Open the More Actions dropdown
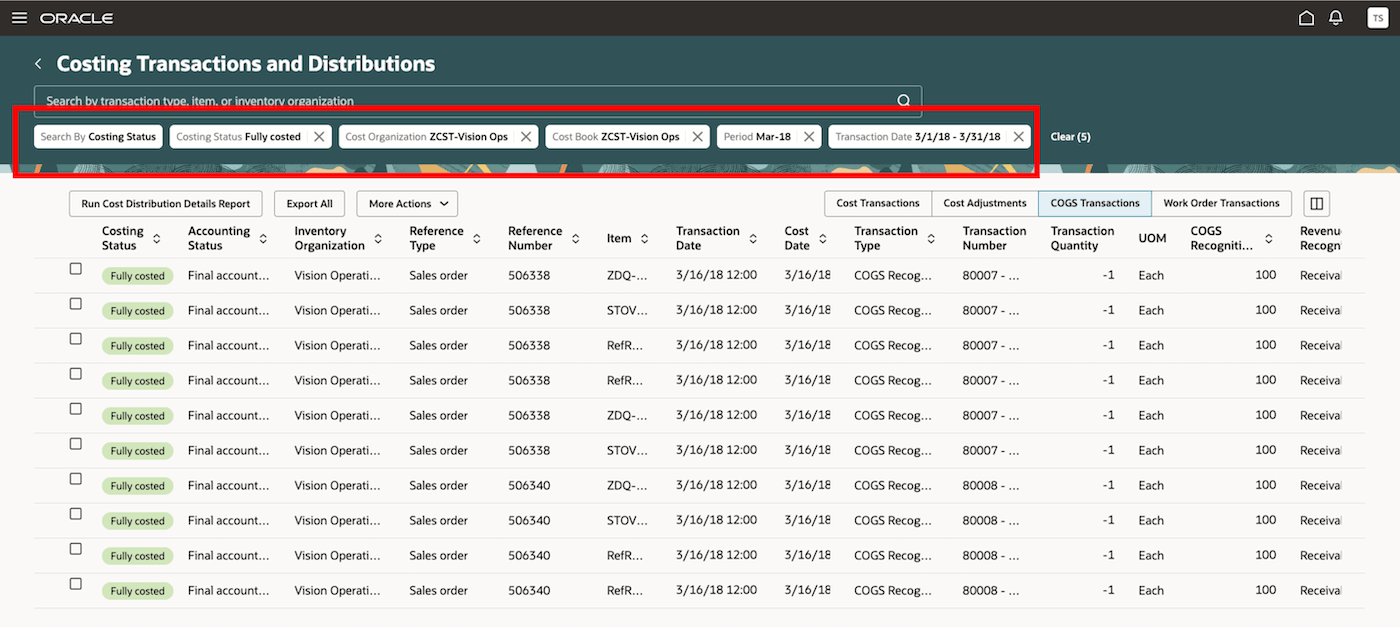The width and height of the screenshot is (1400, 631). (x=407, y=204)
